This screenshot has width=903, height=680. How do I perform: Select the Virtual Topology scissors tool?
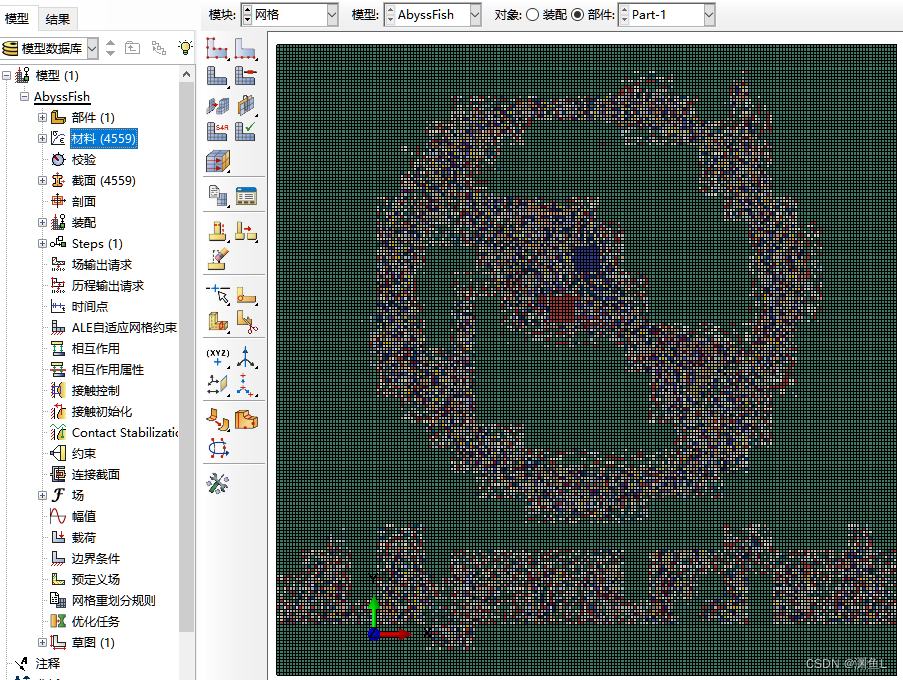pos(246,322)
